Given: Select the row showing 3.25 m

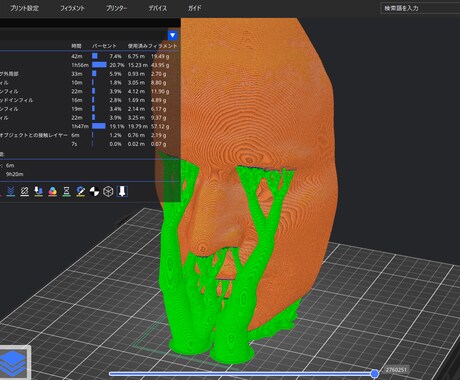Looking at the screenshot, I should pos(90,117).
